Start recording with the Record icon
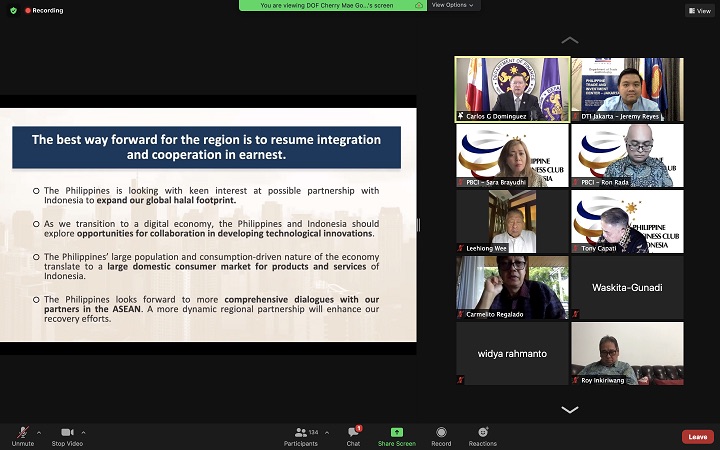The image size is (720, 450). [441, 432]
